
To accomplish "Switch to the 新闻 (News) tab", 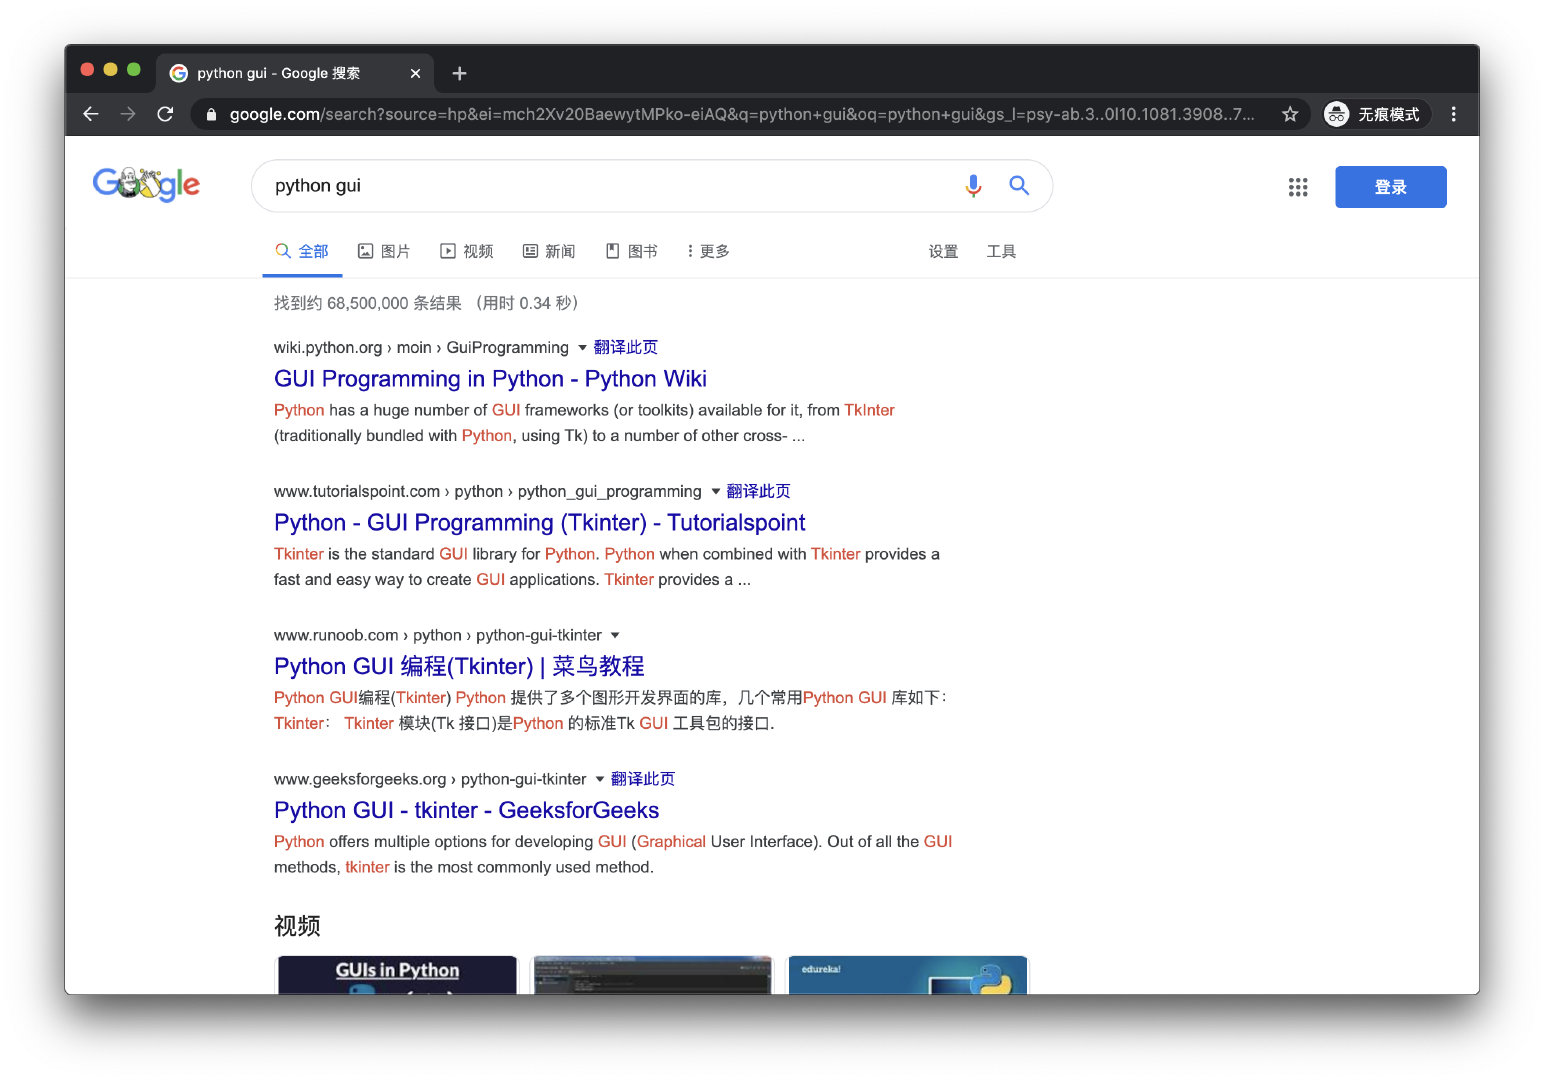I will pos(549,251).
